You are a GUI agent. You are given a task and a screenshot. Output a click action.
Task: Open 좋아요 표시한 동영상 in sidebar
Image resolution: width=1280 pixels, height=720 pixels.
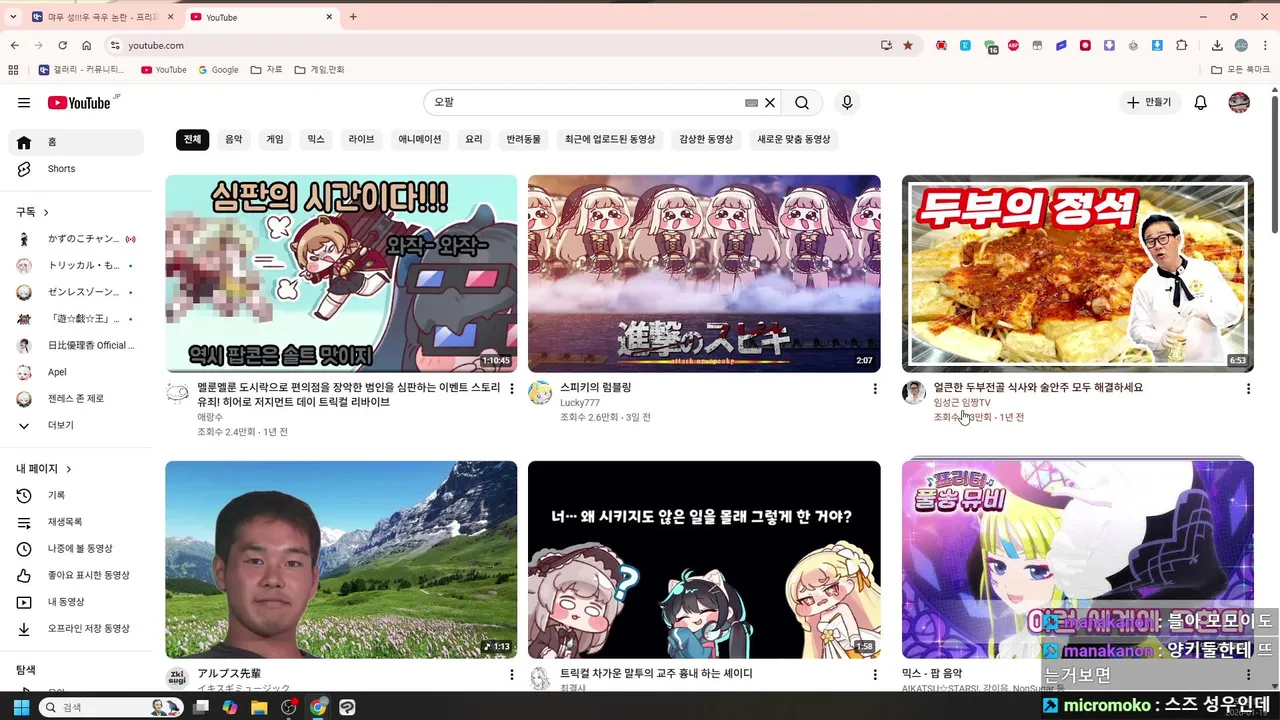[76, 575]
